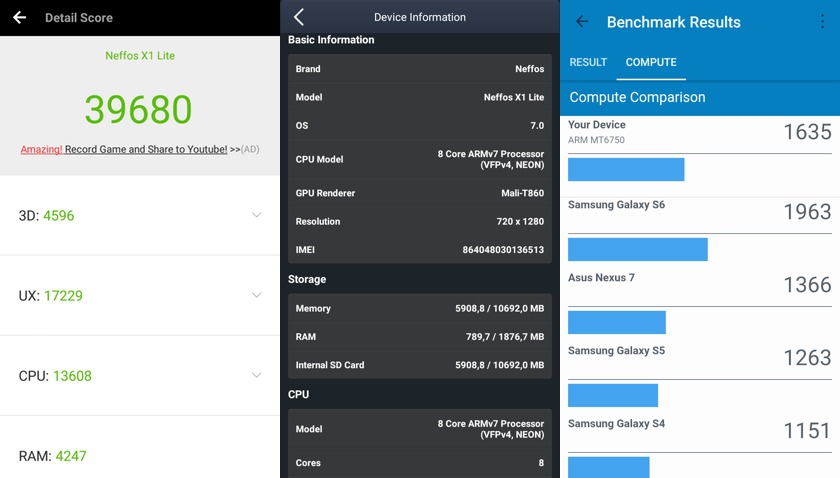Select the Internal SD Card row
The image size is (840, 478).
(420, 365)
